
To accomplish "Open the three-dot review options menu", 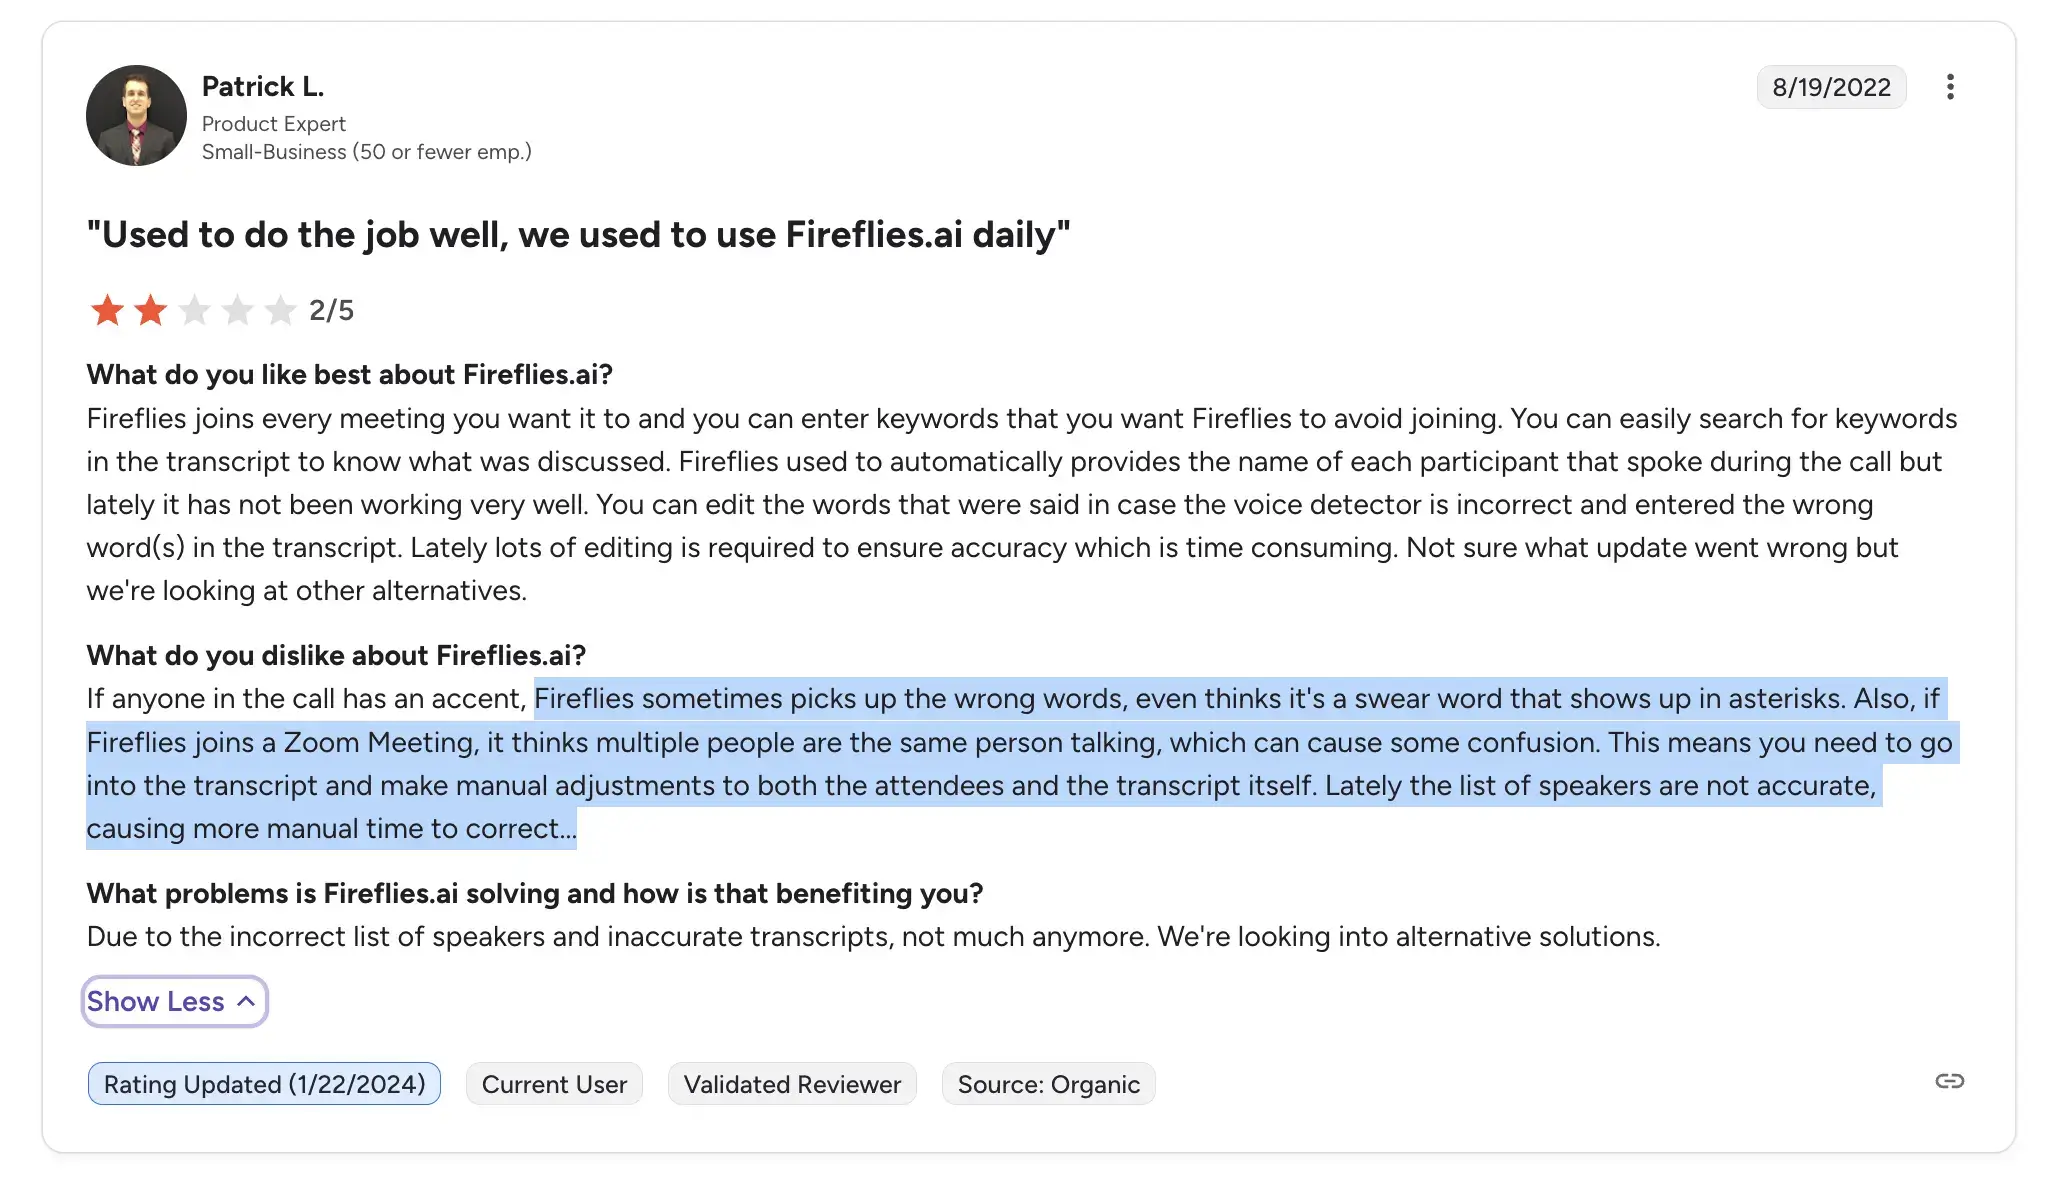I will tap(1950, 87).
